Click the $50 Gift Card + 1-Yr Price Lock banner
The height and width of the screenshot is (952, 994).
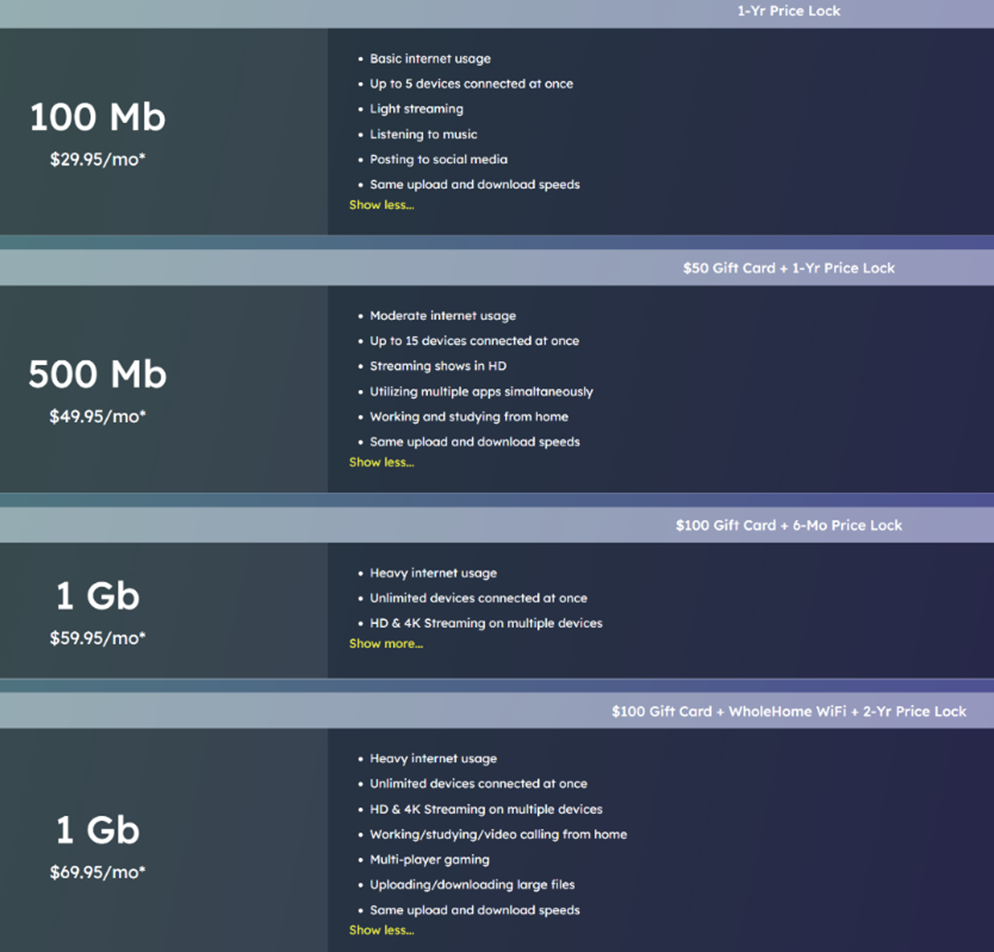click(x=788, y=268)
